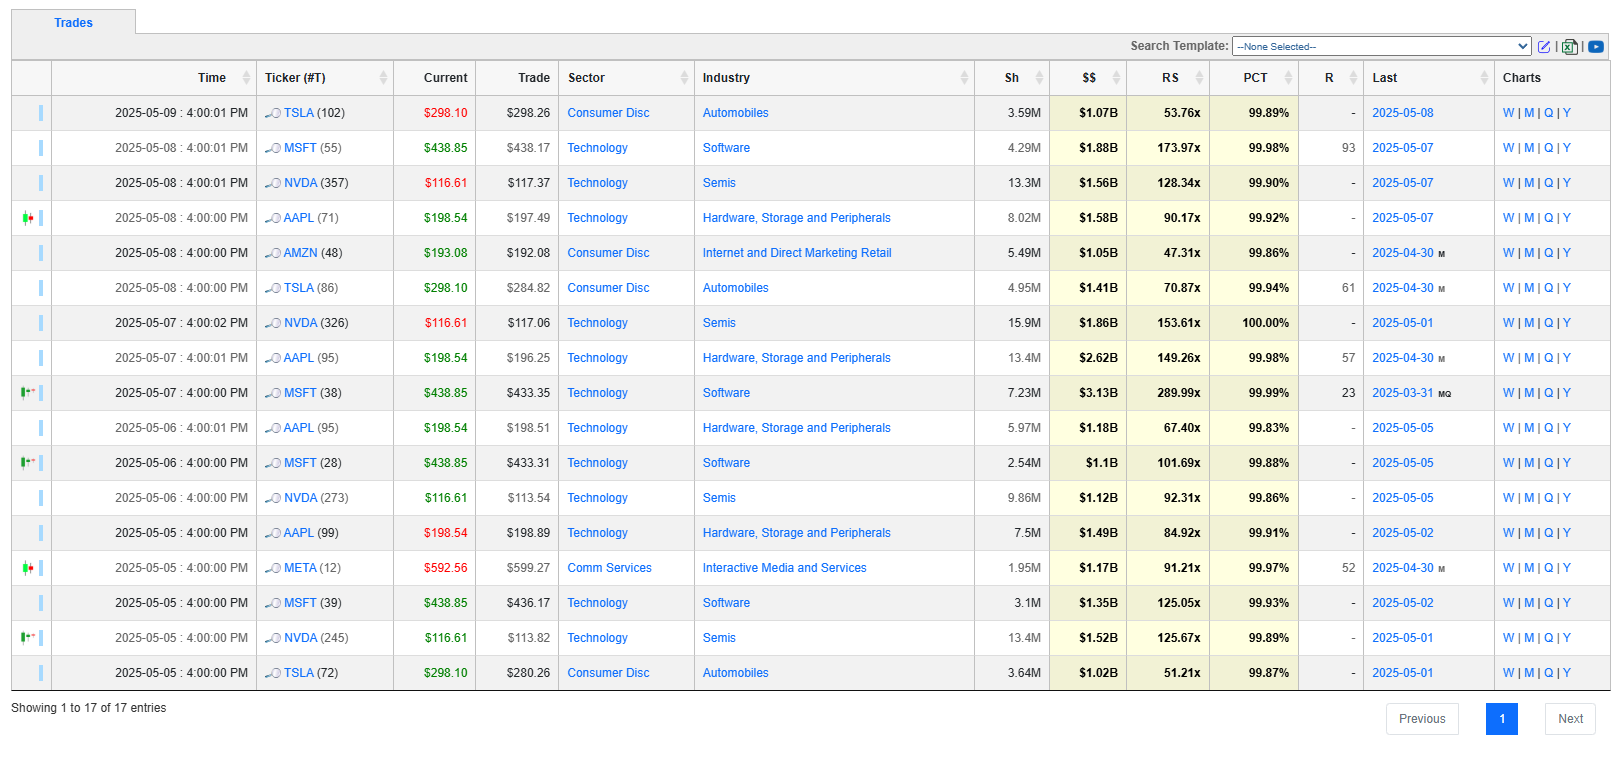
Task: Sort by the R column arrows
Action: (x=1353, y=78)
